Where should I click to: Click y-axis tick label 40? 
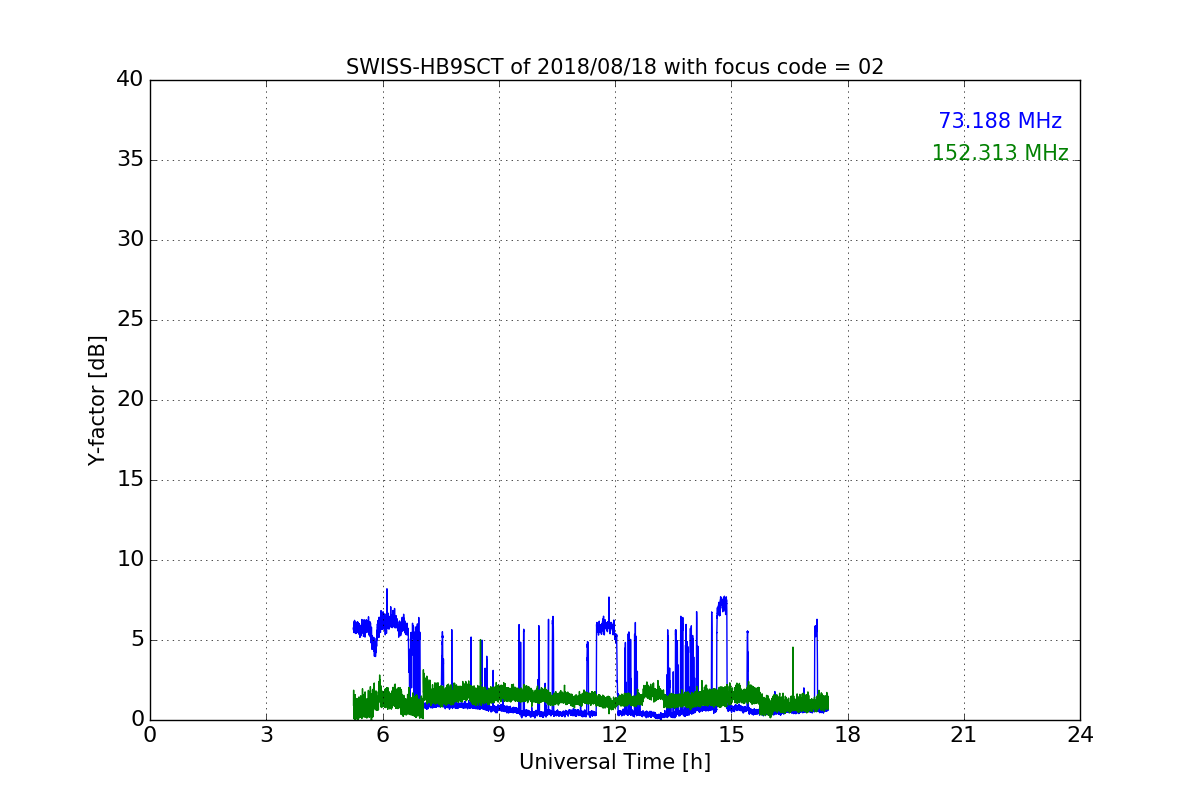[x=130, y=80]
